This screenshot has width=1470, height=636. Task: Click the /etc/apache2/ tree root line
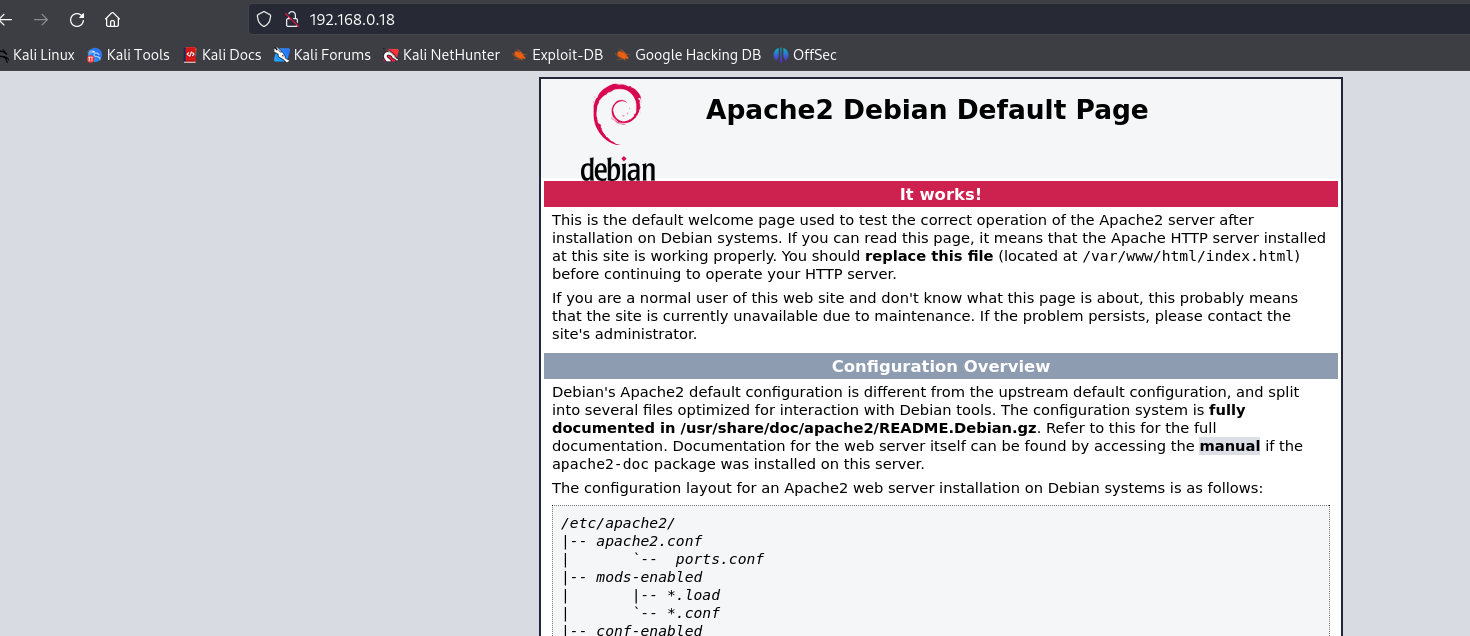pyautogui.click(x=618, y=523)
